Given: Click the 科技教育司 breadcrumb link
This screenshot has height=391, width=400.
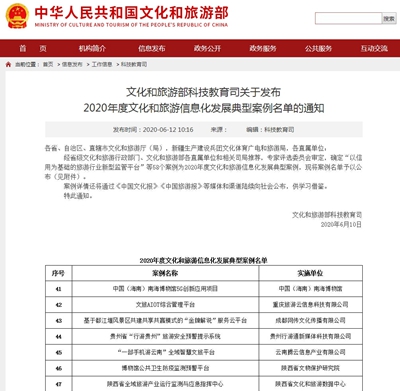Looking at the screenshot, I should [x=134, y=64].
